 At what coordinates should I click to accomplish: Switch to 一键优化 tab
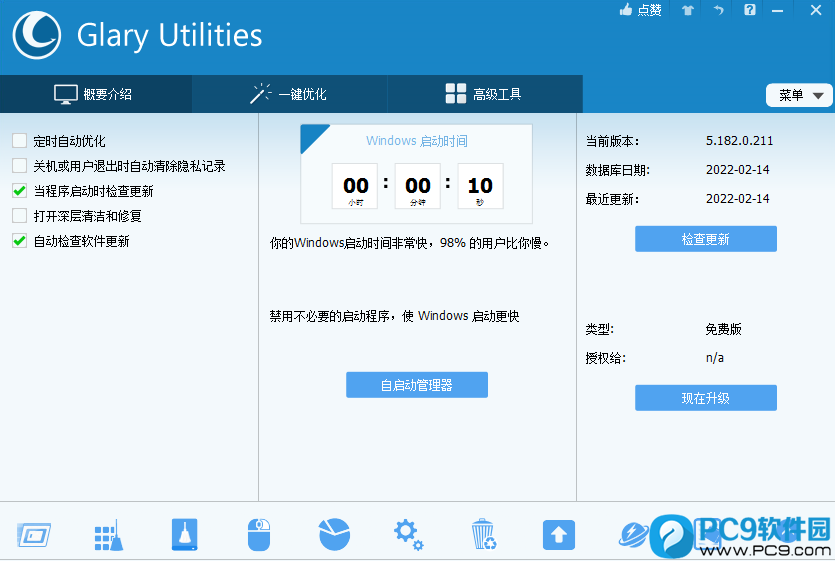[x=290, y=94]
